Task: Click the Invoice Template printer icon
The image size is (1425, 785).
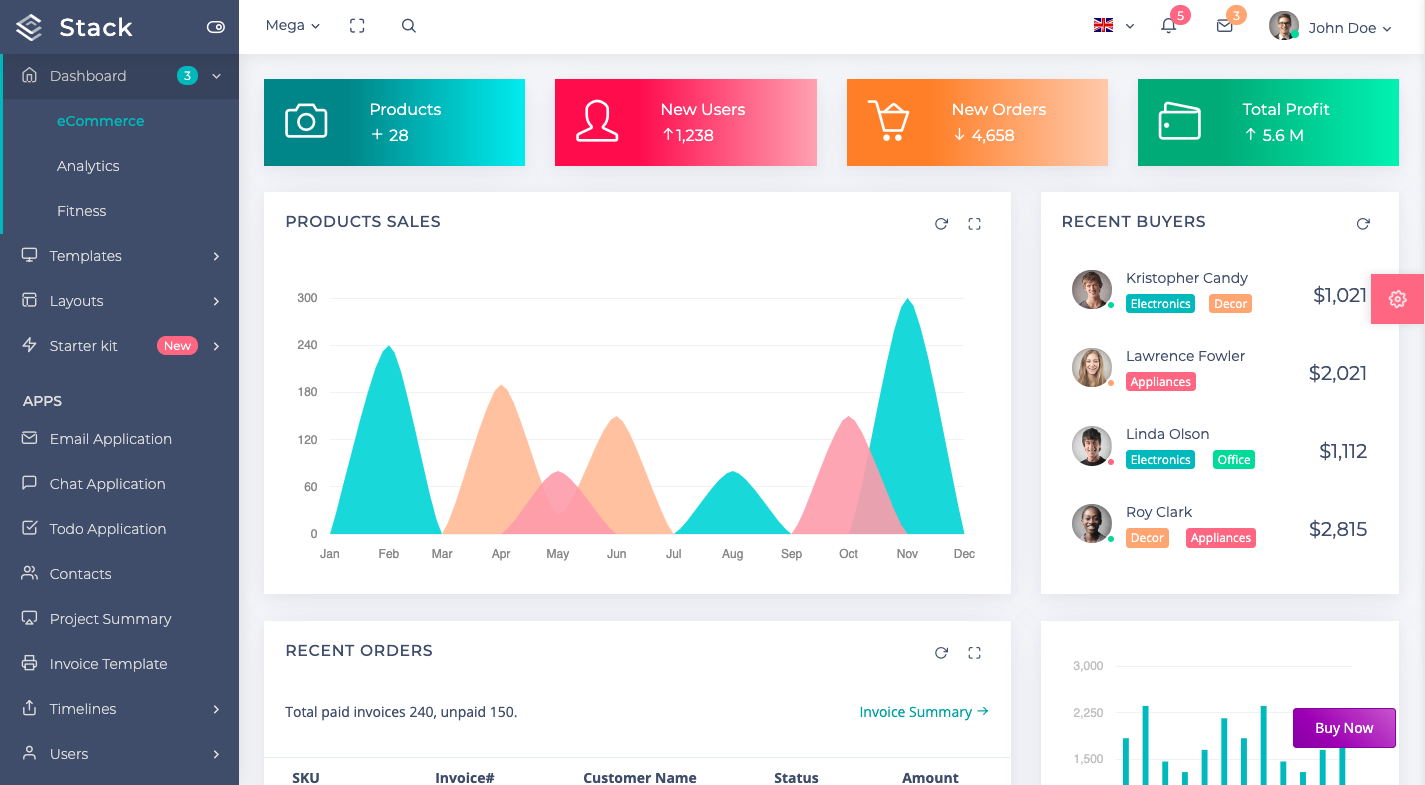Action: (x=29, y=663)
